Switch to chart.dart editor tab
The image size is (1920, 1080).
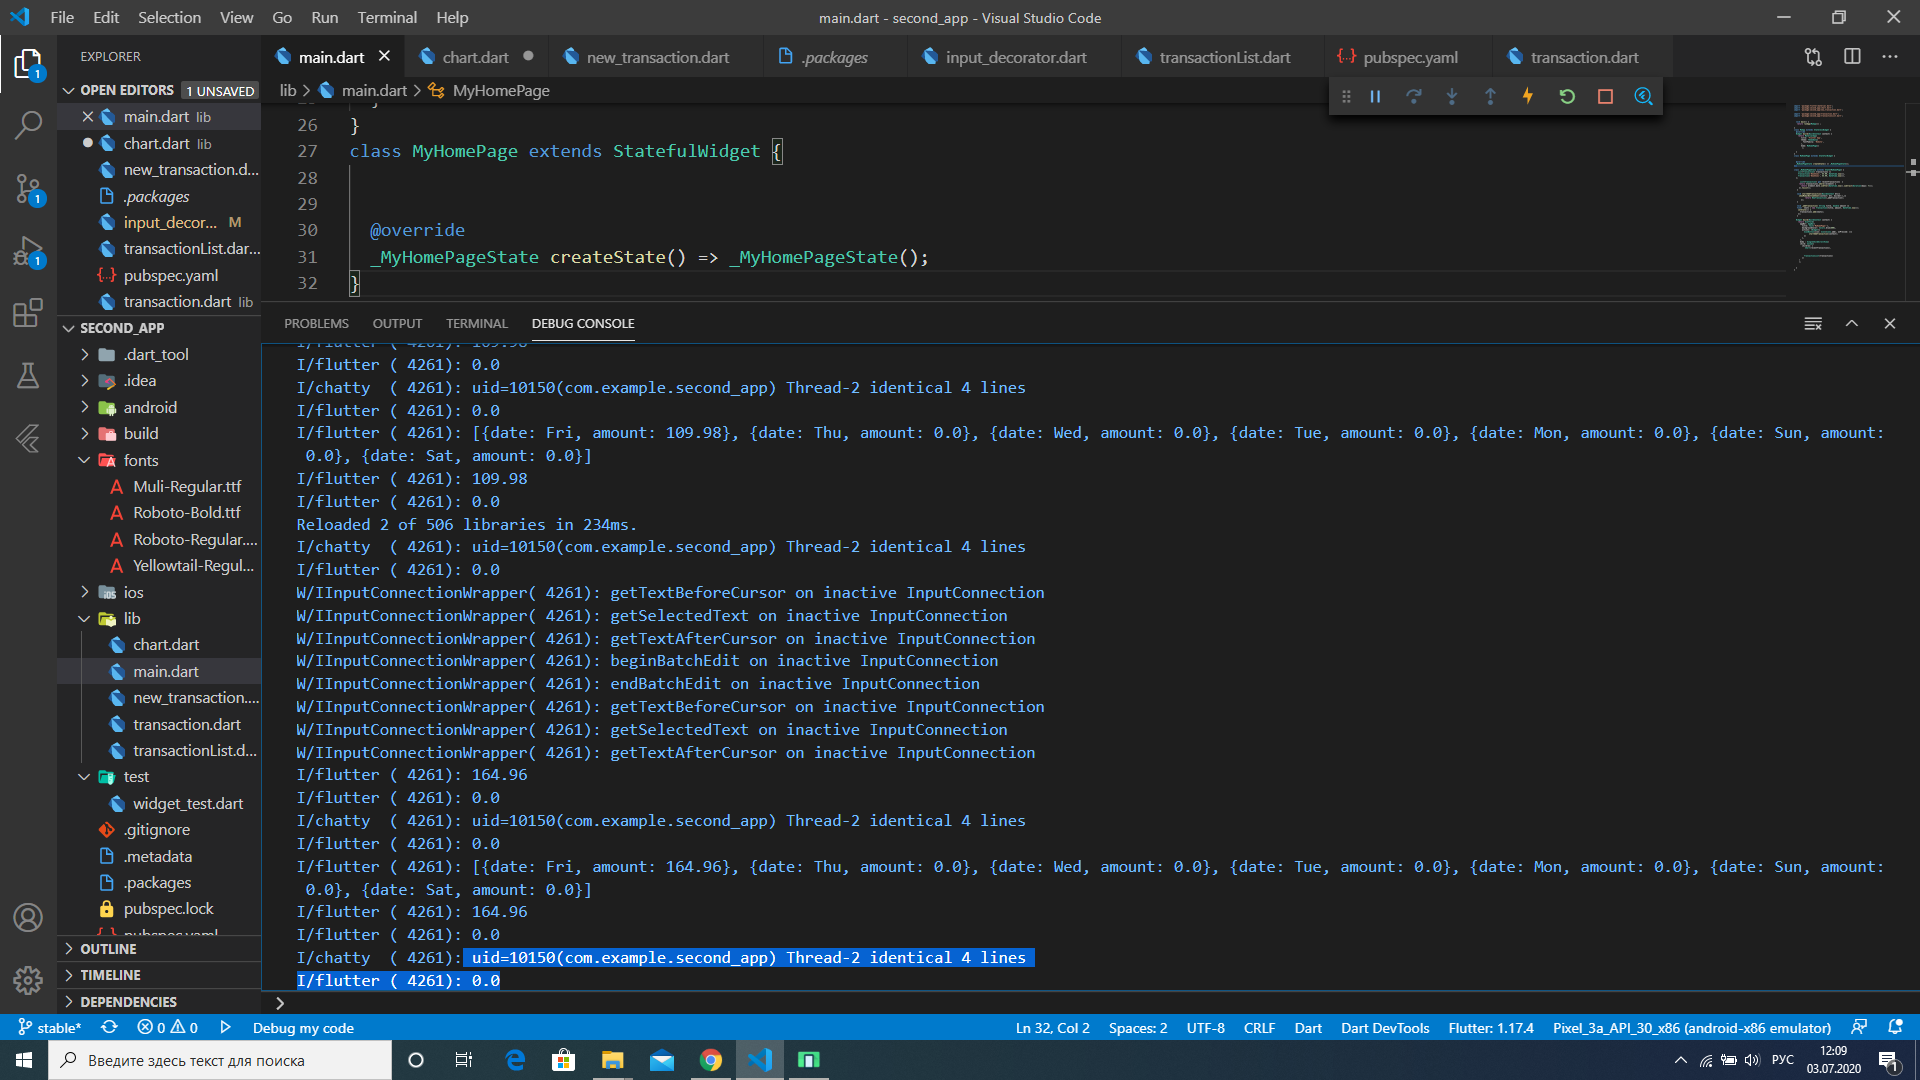(475, 57)
